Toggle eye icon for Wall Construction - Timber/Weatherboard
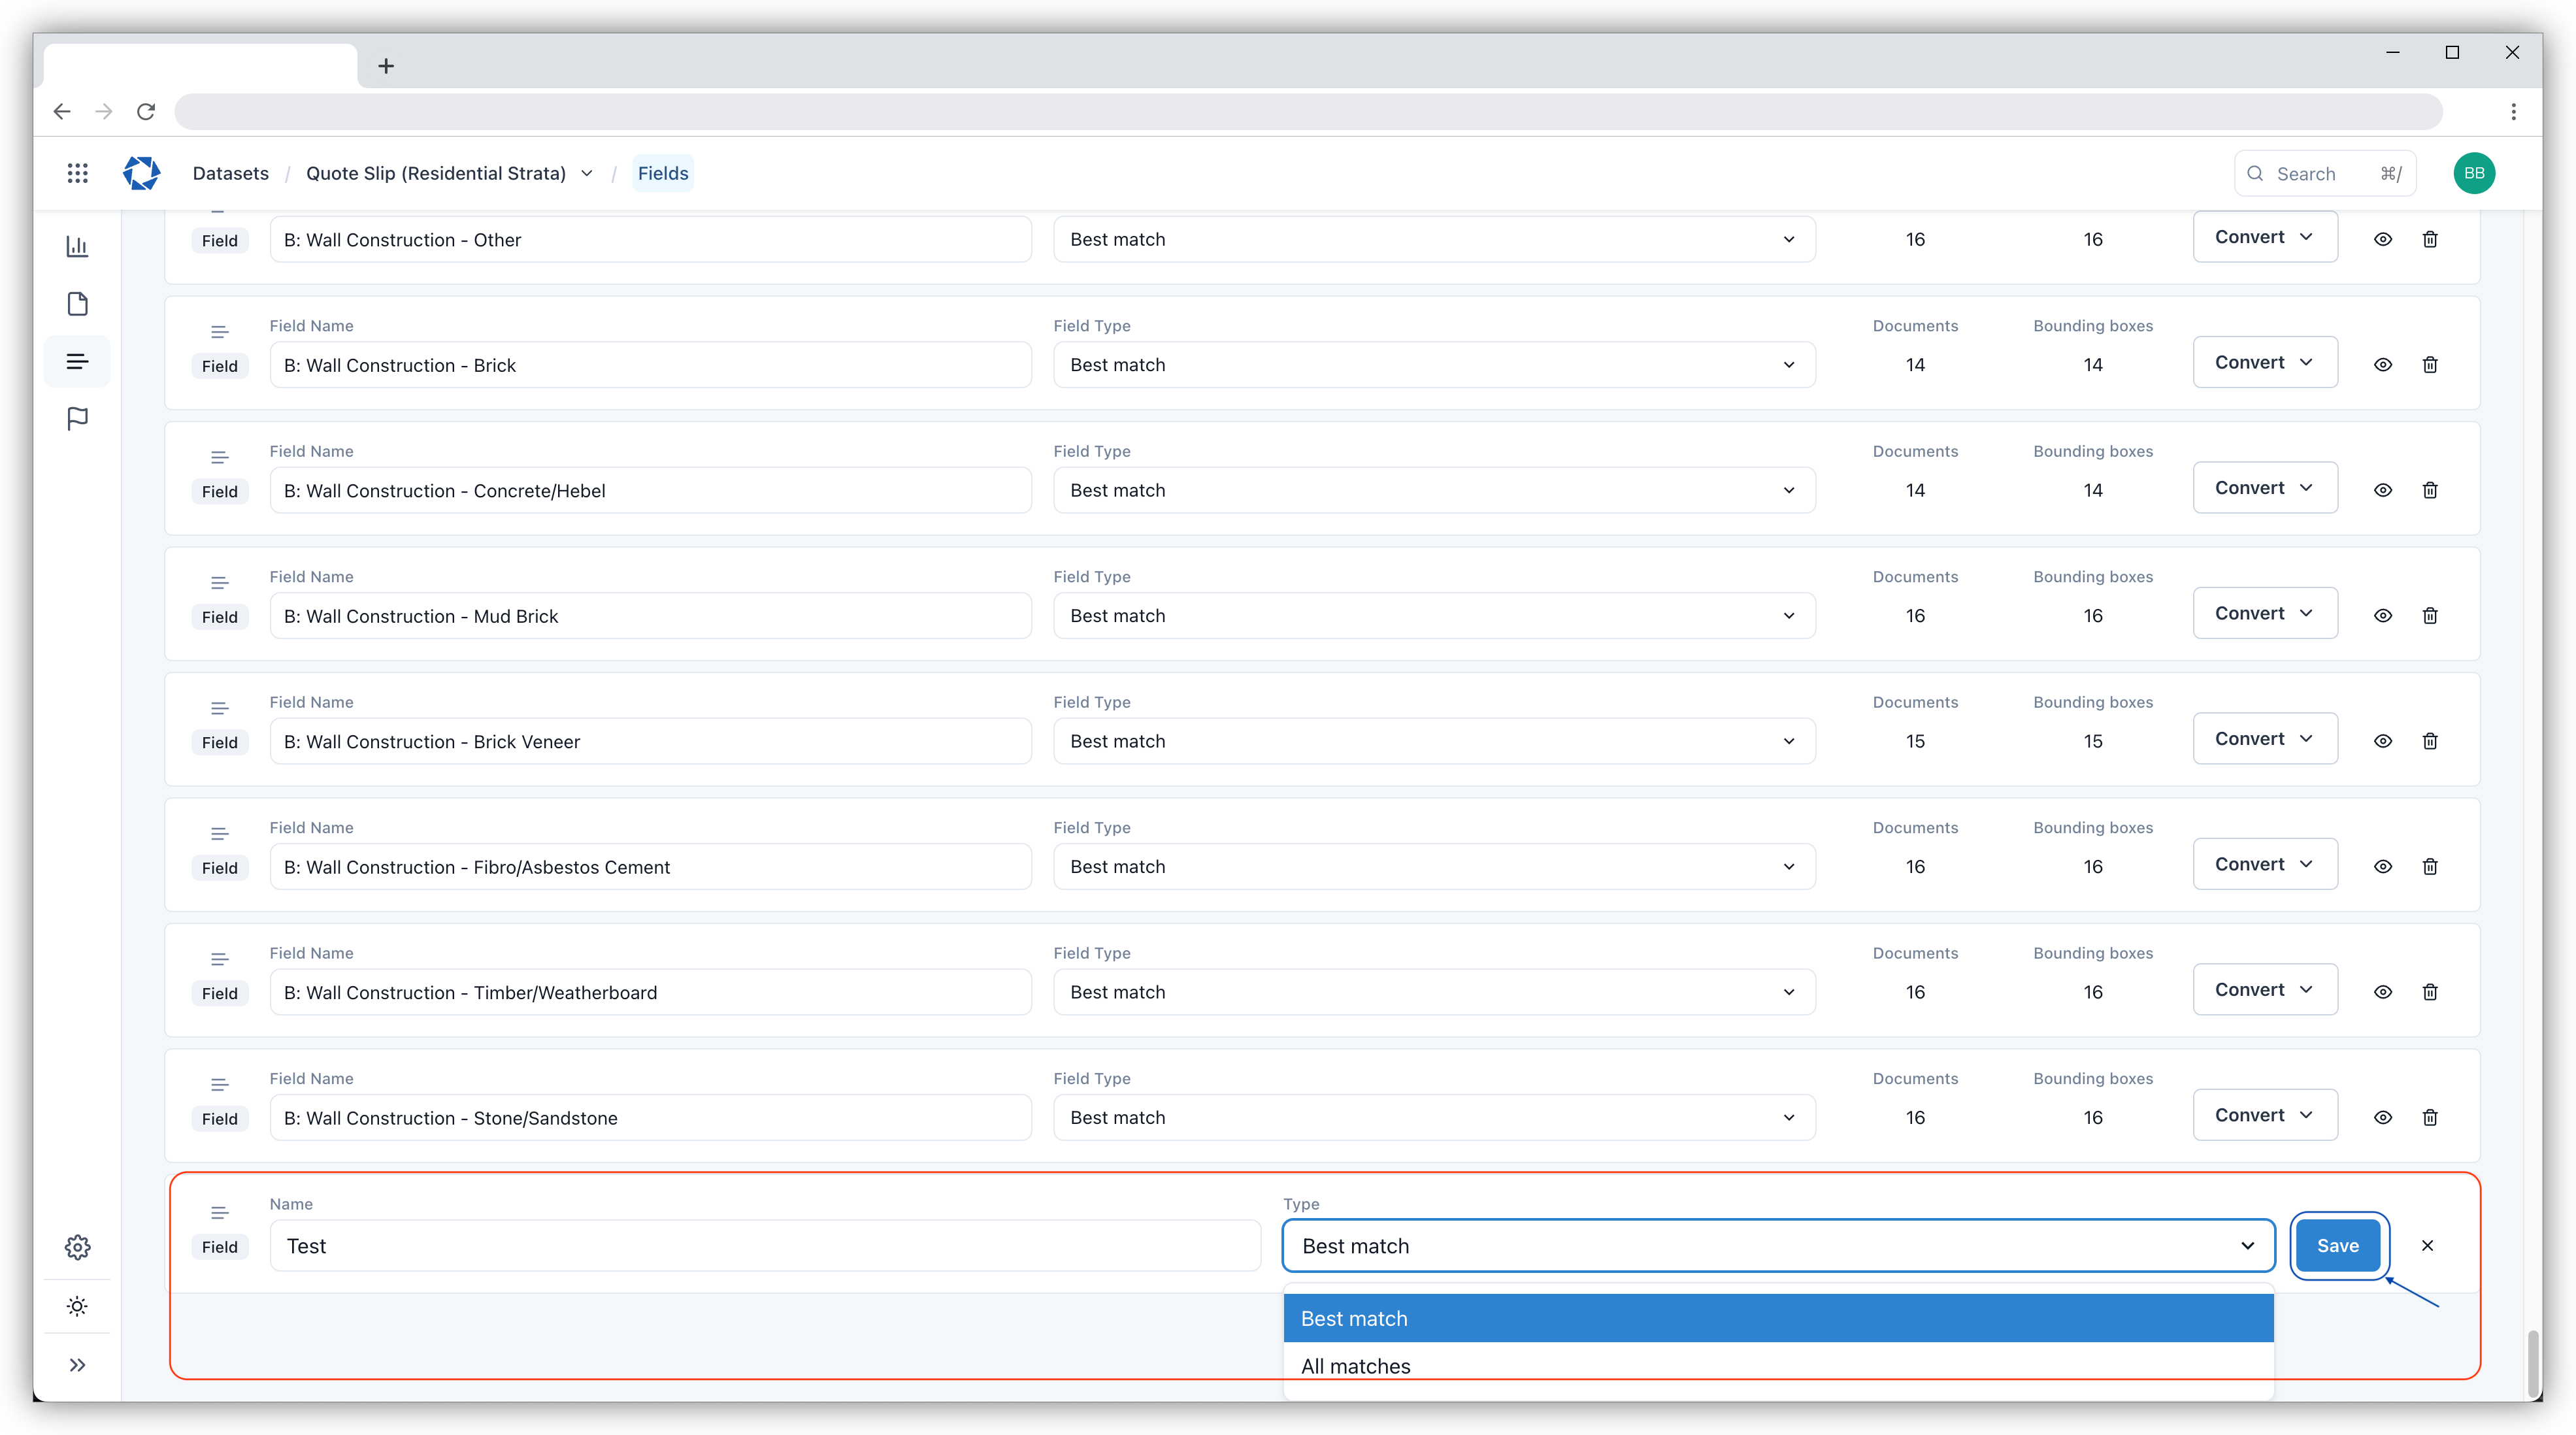The image size is (2576, 1435). [2383, 992]
